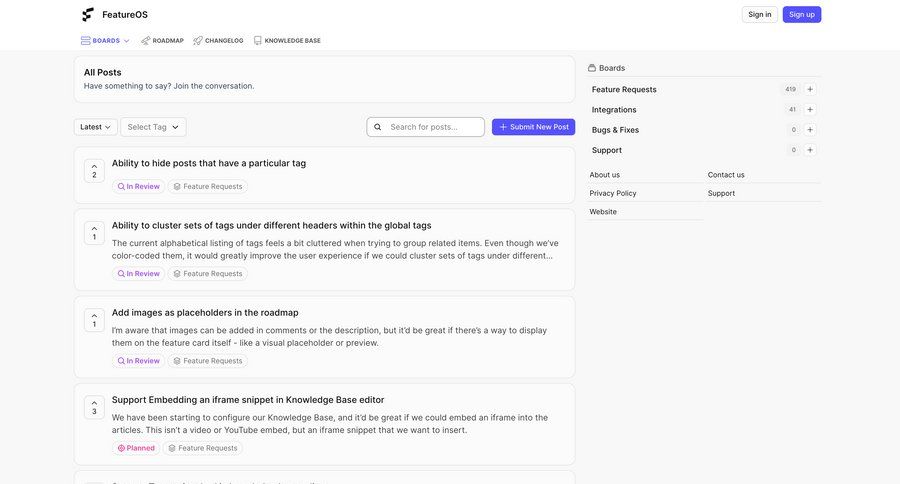Open the Latest sort dropdown
The width and height of the screenshot is (900, 484).
click(x=95, y=127)
